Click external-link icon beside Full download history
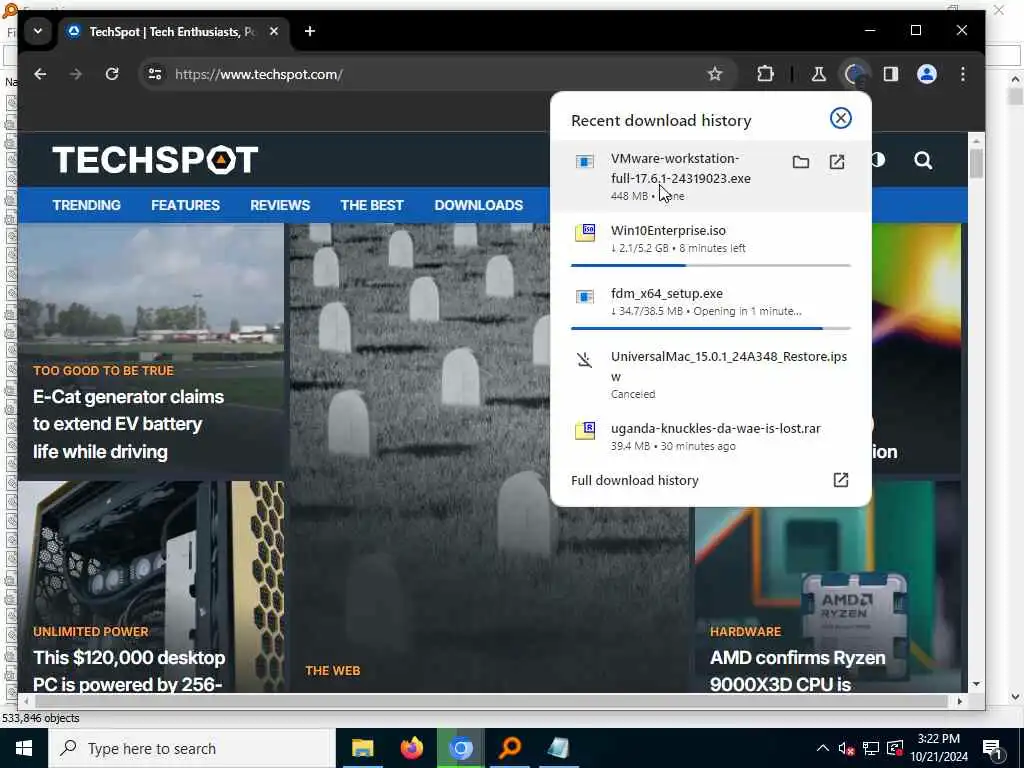The height and width of the screenshot is (768, 1024). click(840, 481)
